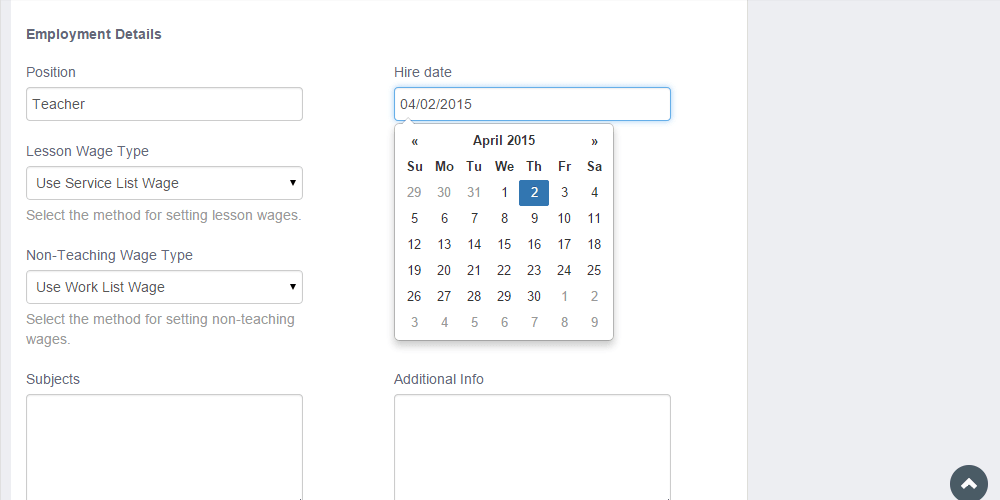The height and width of the screenshot is (500, 1000).
Task: Click "Select the method for setting lesson wages."
Action: tap(164, 216)
